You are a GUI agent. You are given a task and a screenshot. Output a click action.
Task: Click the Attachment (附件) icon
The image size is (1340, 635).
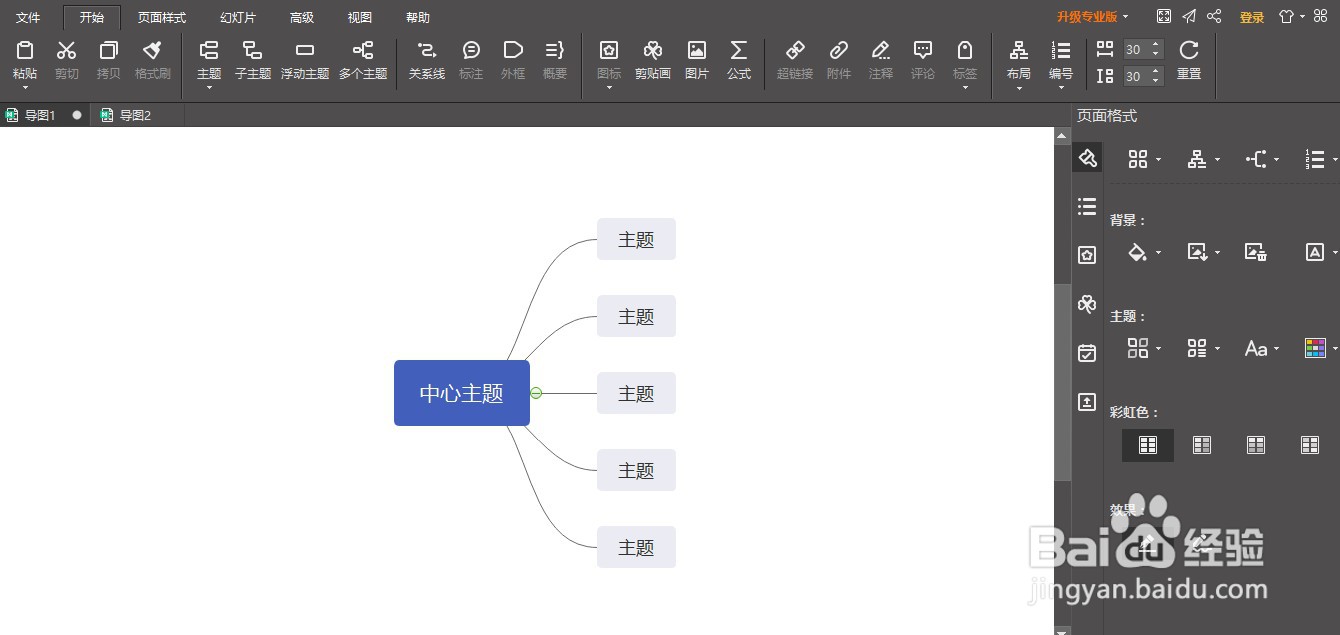click(839, 50)
